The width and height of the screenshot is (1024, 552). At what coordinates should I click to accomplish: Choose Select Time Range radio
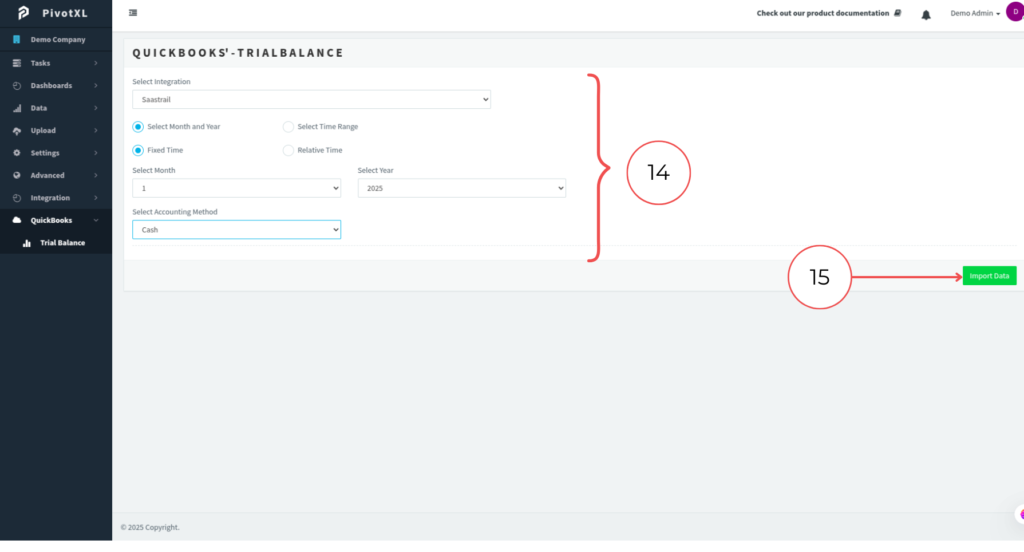288,127
